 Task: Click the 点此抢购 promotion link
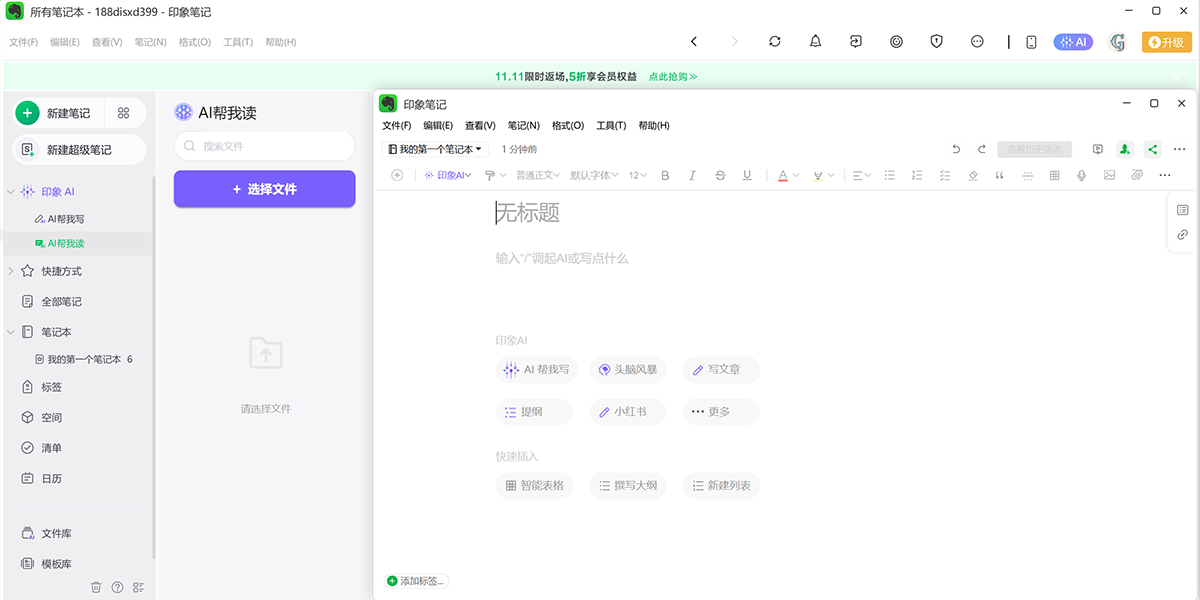(x=673, y=77)
